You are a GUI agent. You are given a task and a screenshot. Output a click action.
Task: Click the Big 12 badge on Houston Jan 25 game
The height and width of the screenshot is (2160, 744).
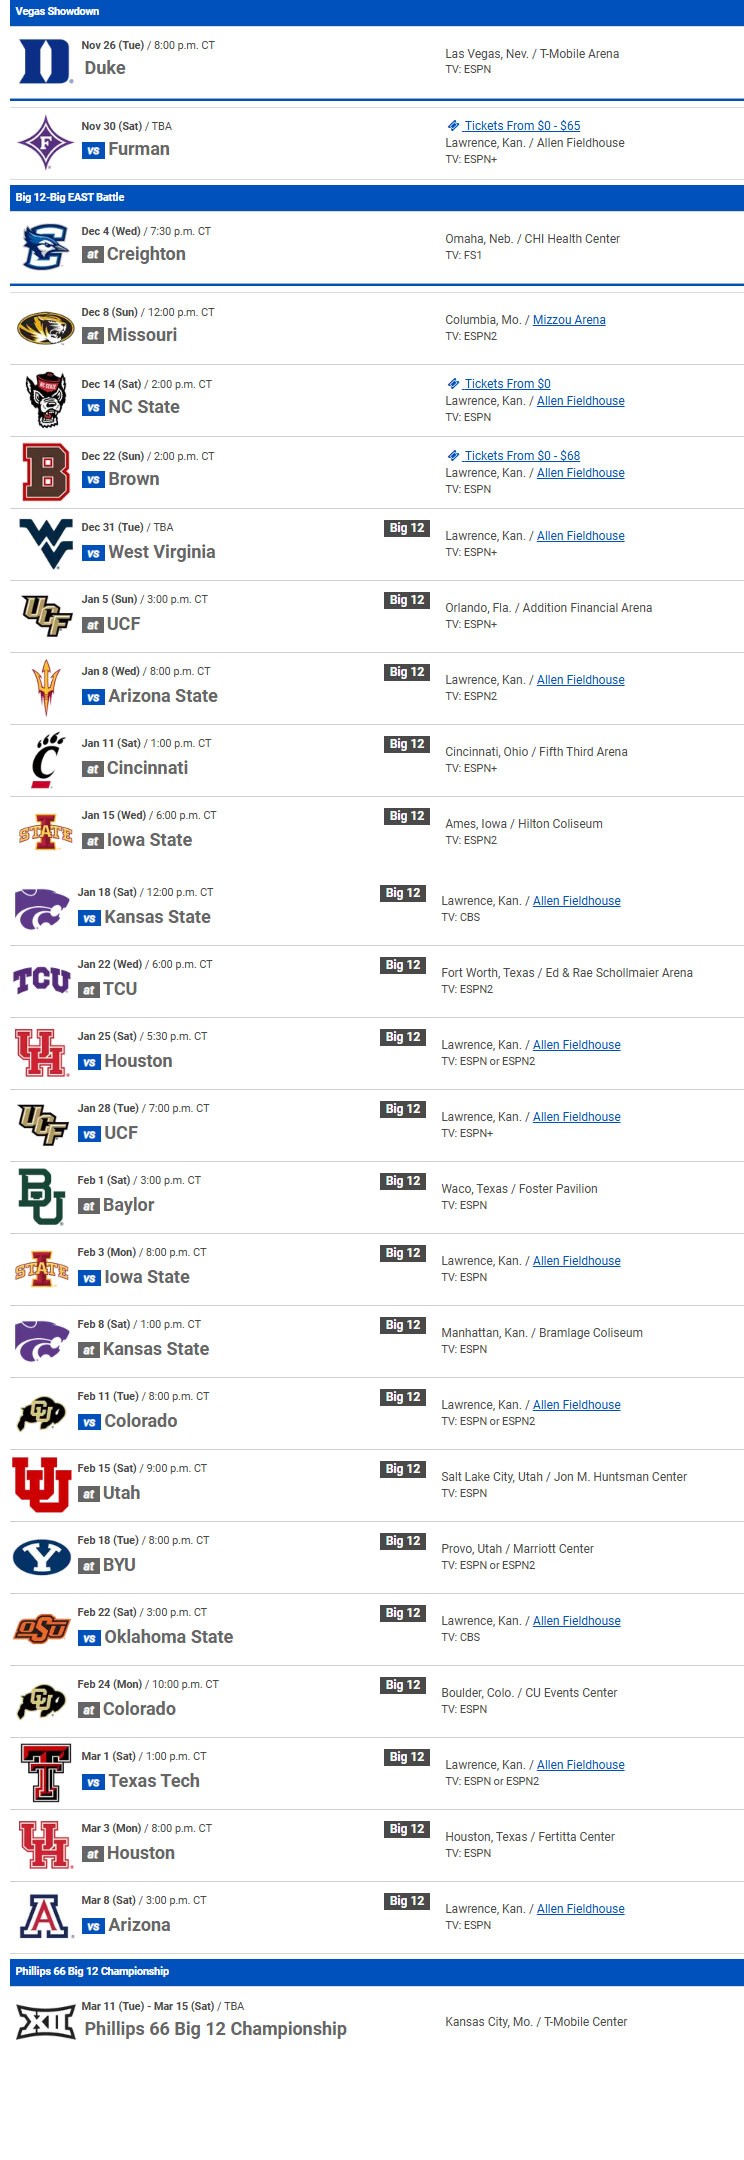pos(404,1037)
